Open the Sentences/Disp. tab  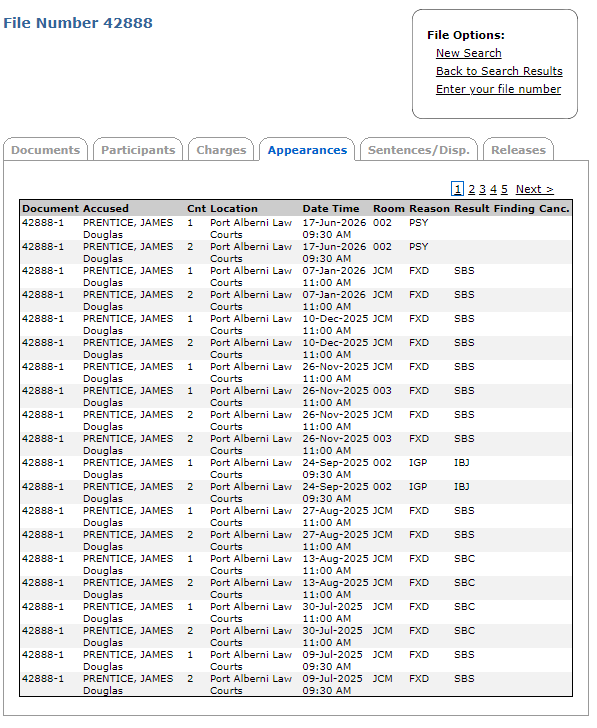click(419, 150)
